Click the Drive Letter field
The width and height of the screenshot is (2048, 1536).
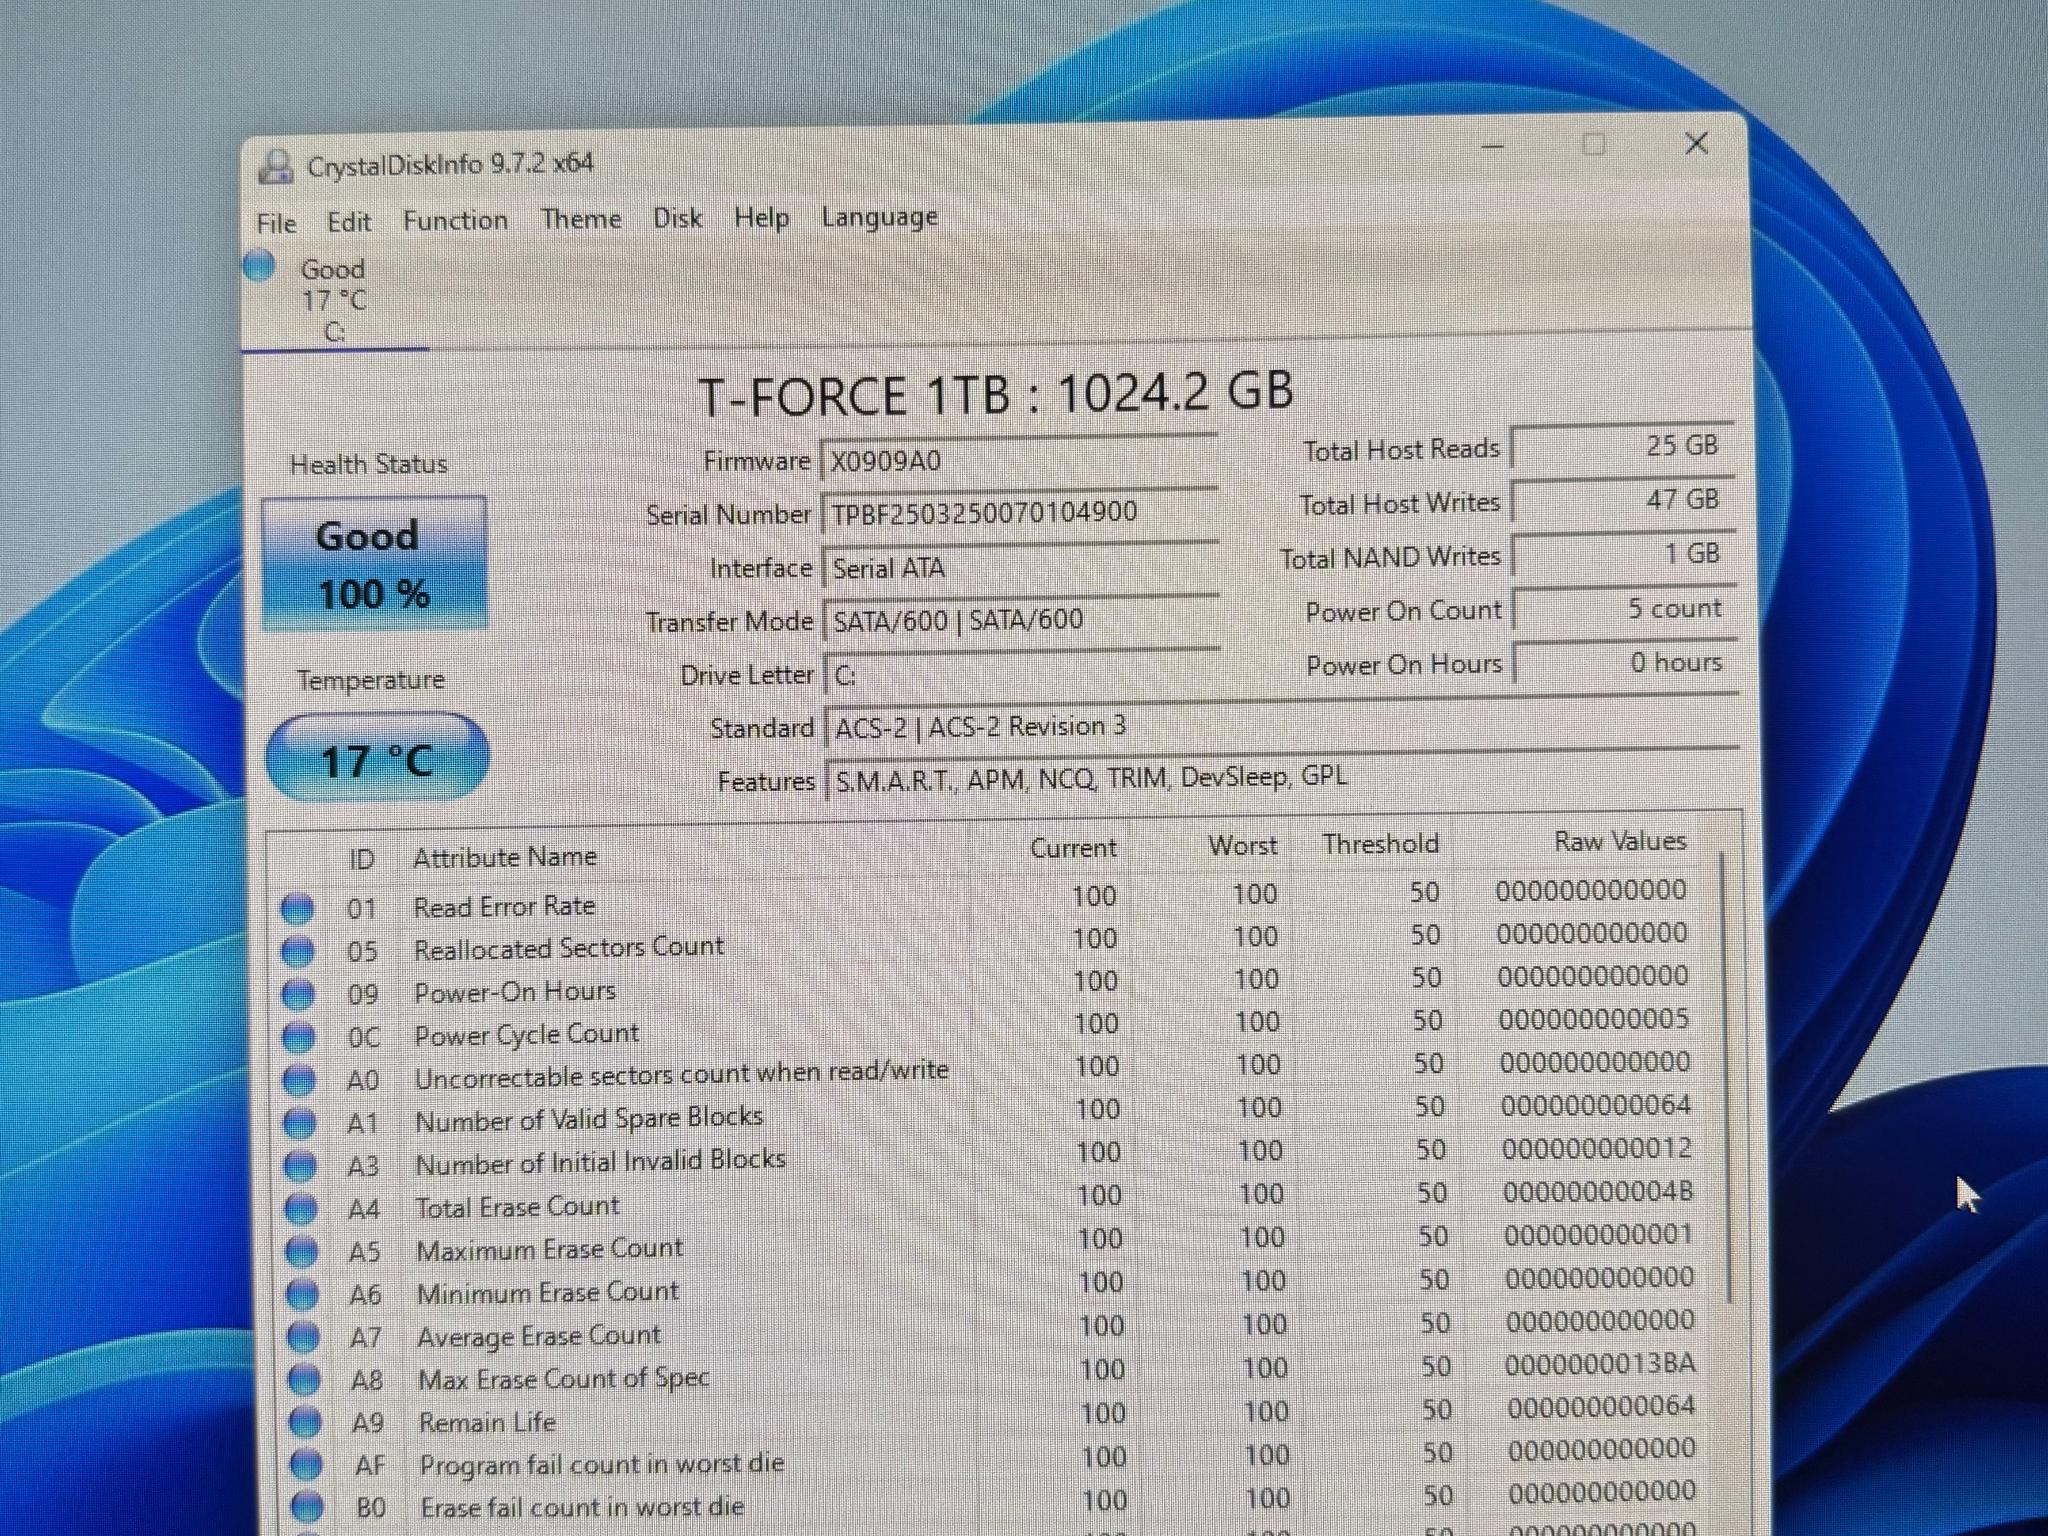[1021, 674]
